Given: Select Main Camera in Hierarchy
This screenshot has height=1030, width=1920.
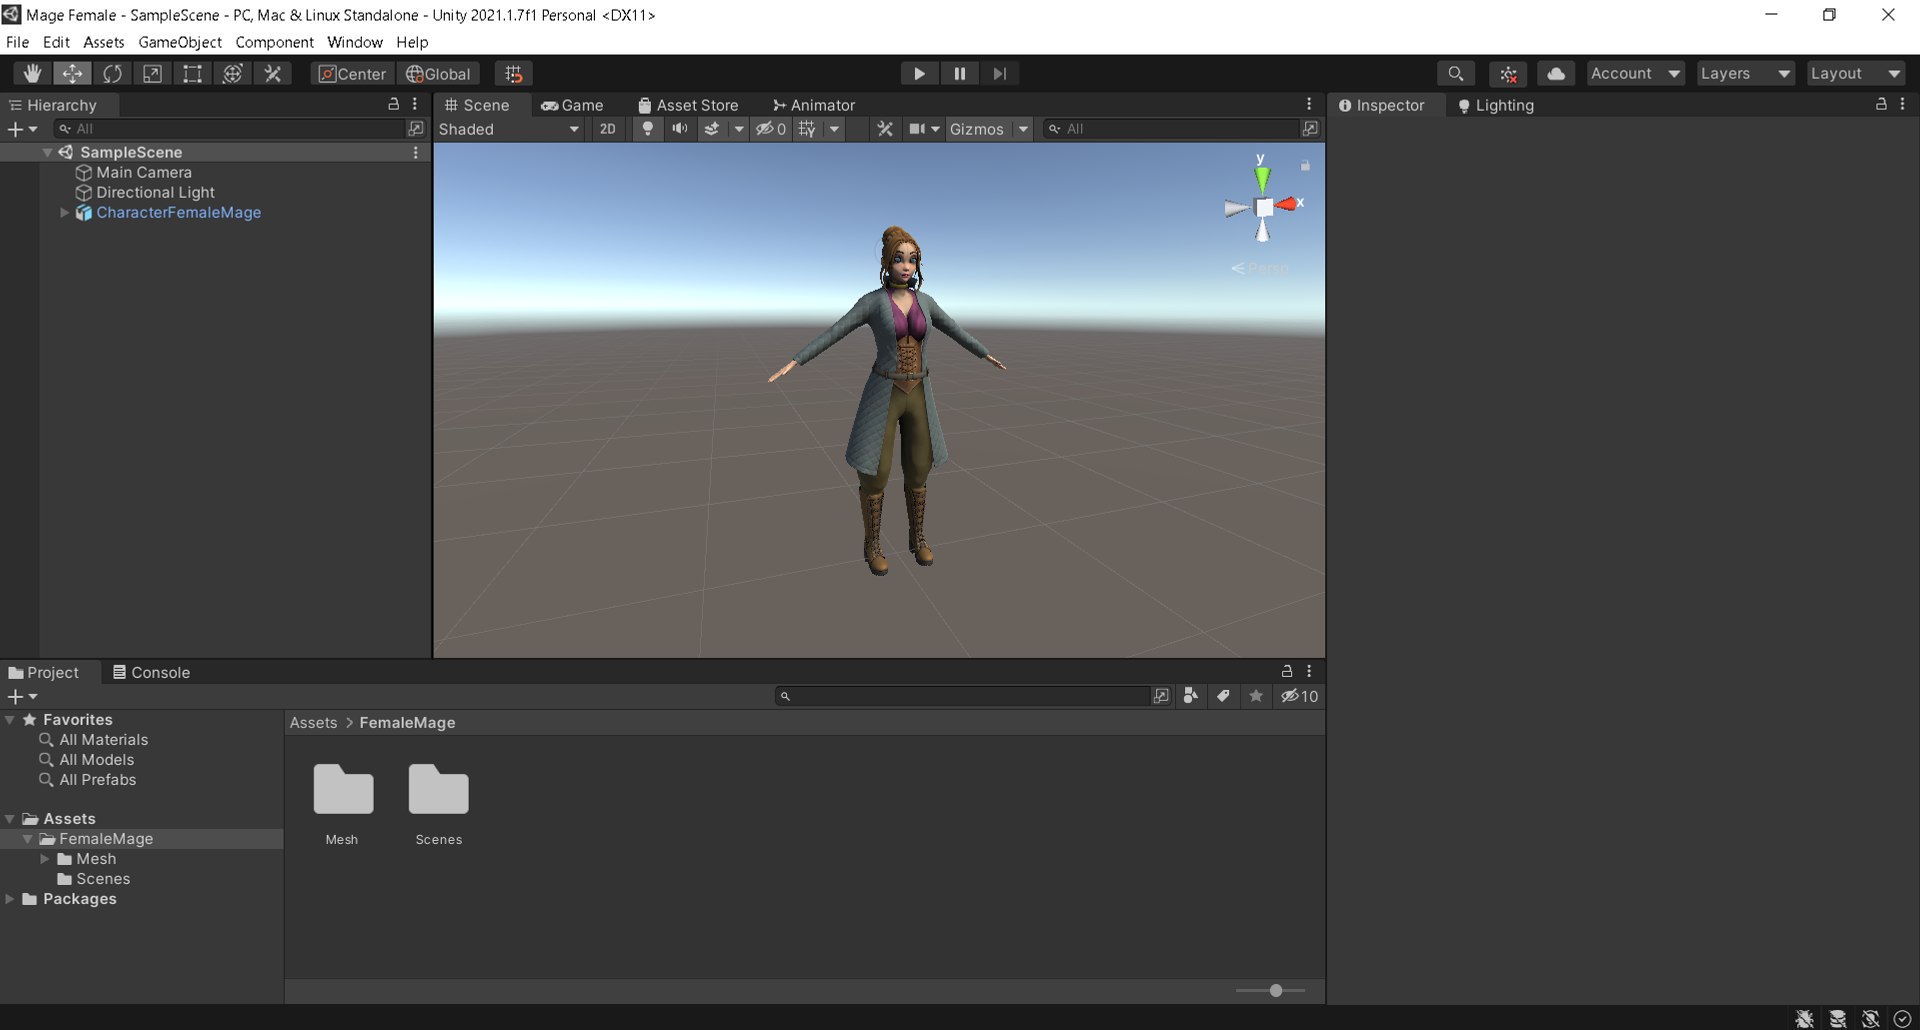Looking at the screenshot, I should (144, 172).
